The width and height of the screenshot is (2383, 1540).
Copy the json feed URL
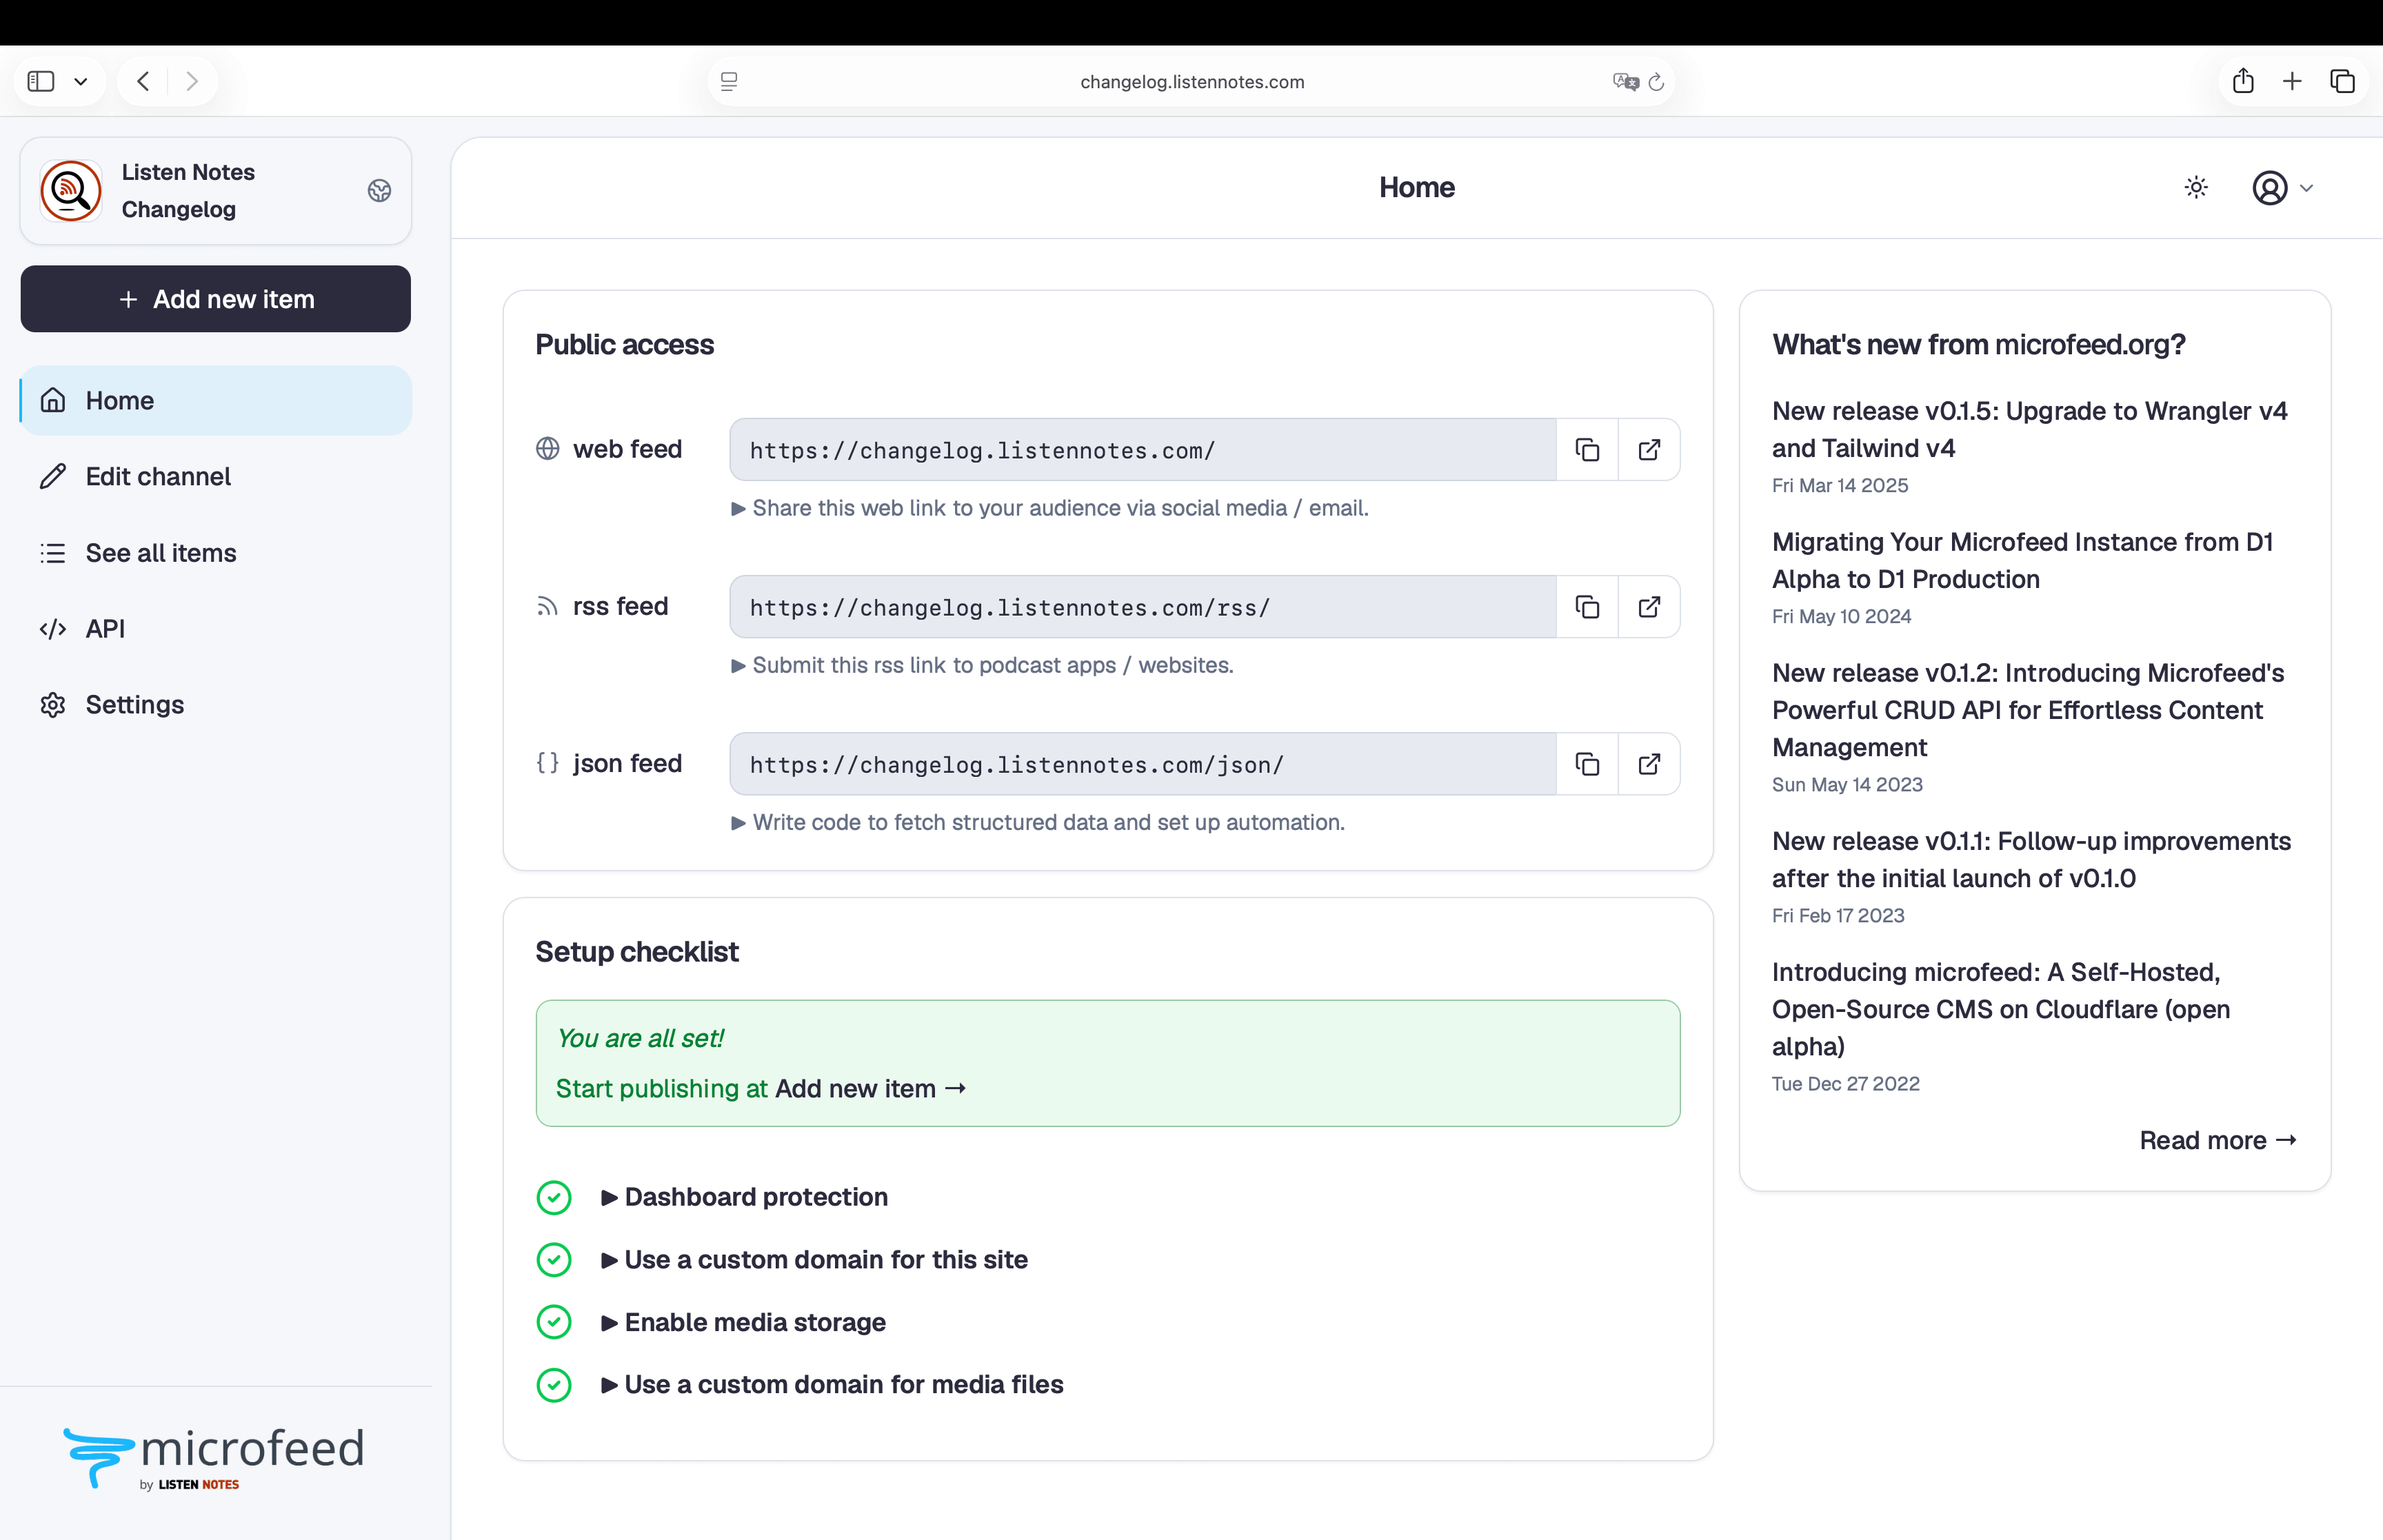click(1587, 764)
